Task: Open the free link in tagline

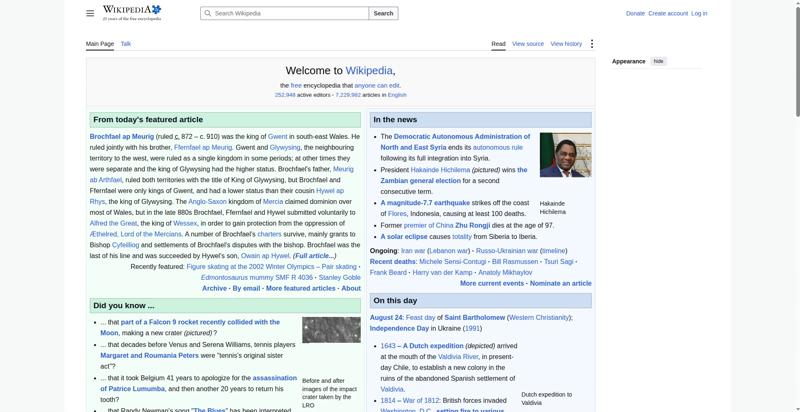Action: click(296, 86)
